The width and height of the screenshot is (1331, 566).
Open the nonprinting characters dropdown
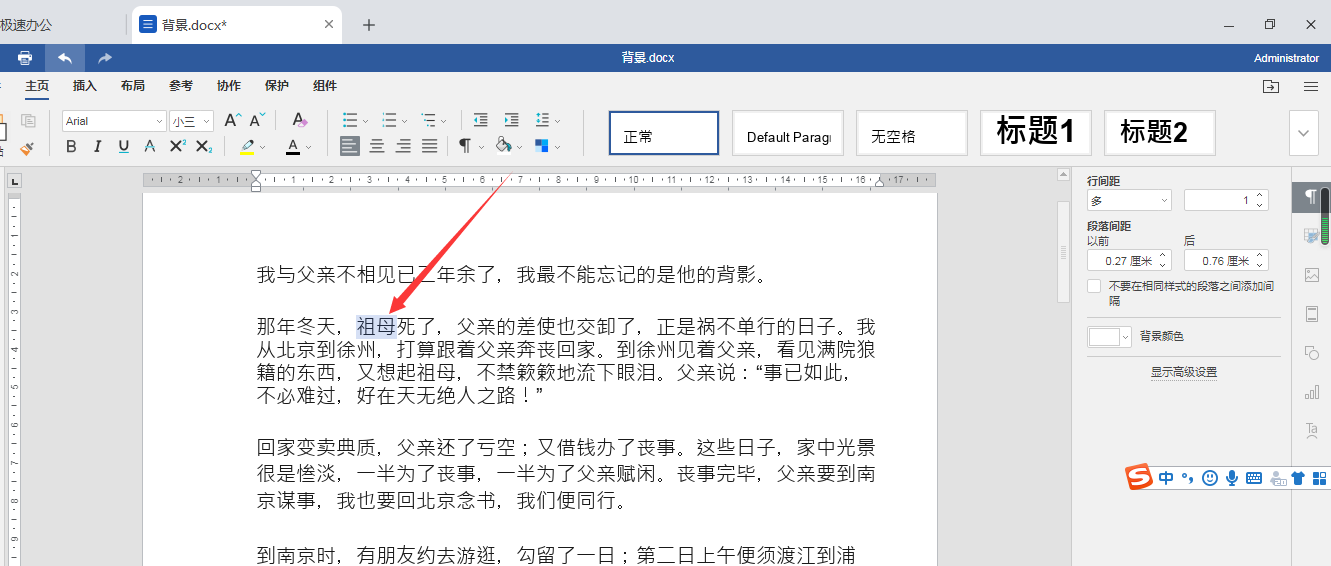pos(481,147)
